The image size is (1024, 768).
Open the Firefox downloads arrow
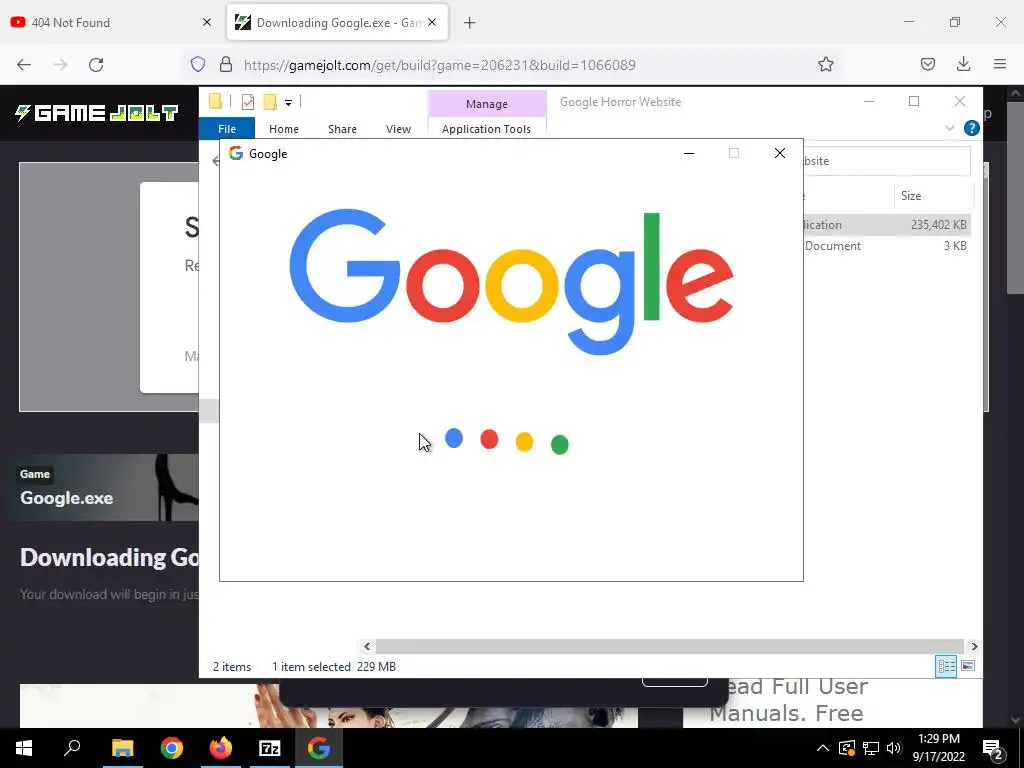click(963, 64)
